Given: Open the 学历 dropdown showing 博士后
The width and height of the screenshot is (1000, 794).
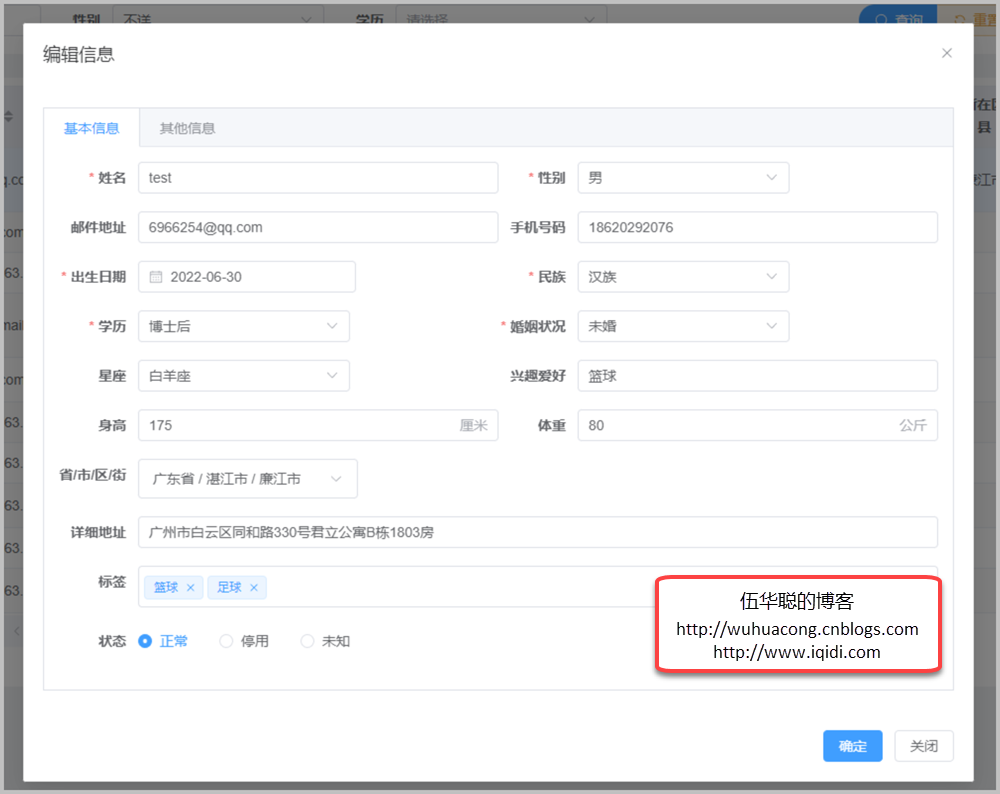Looking at the screenshot, I should pos(244,326).
